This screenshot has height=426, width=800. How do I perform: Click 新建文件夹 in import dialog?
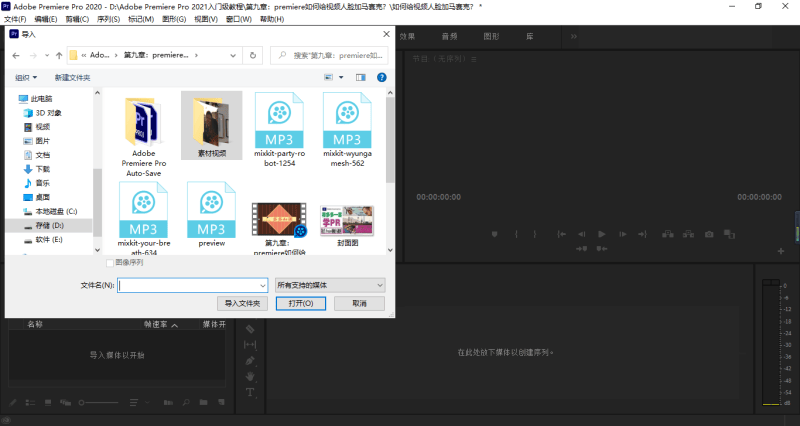click(72, 78)
